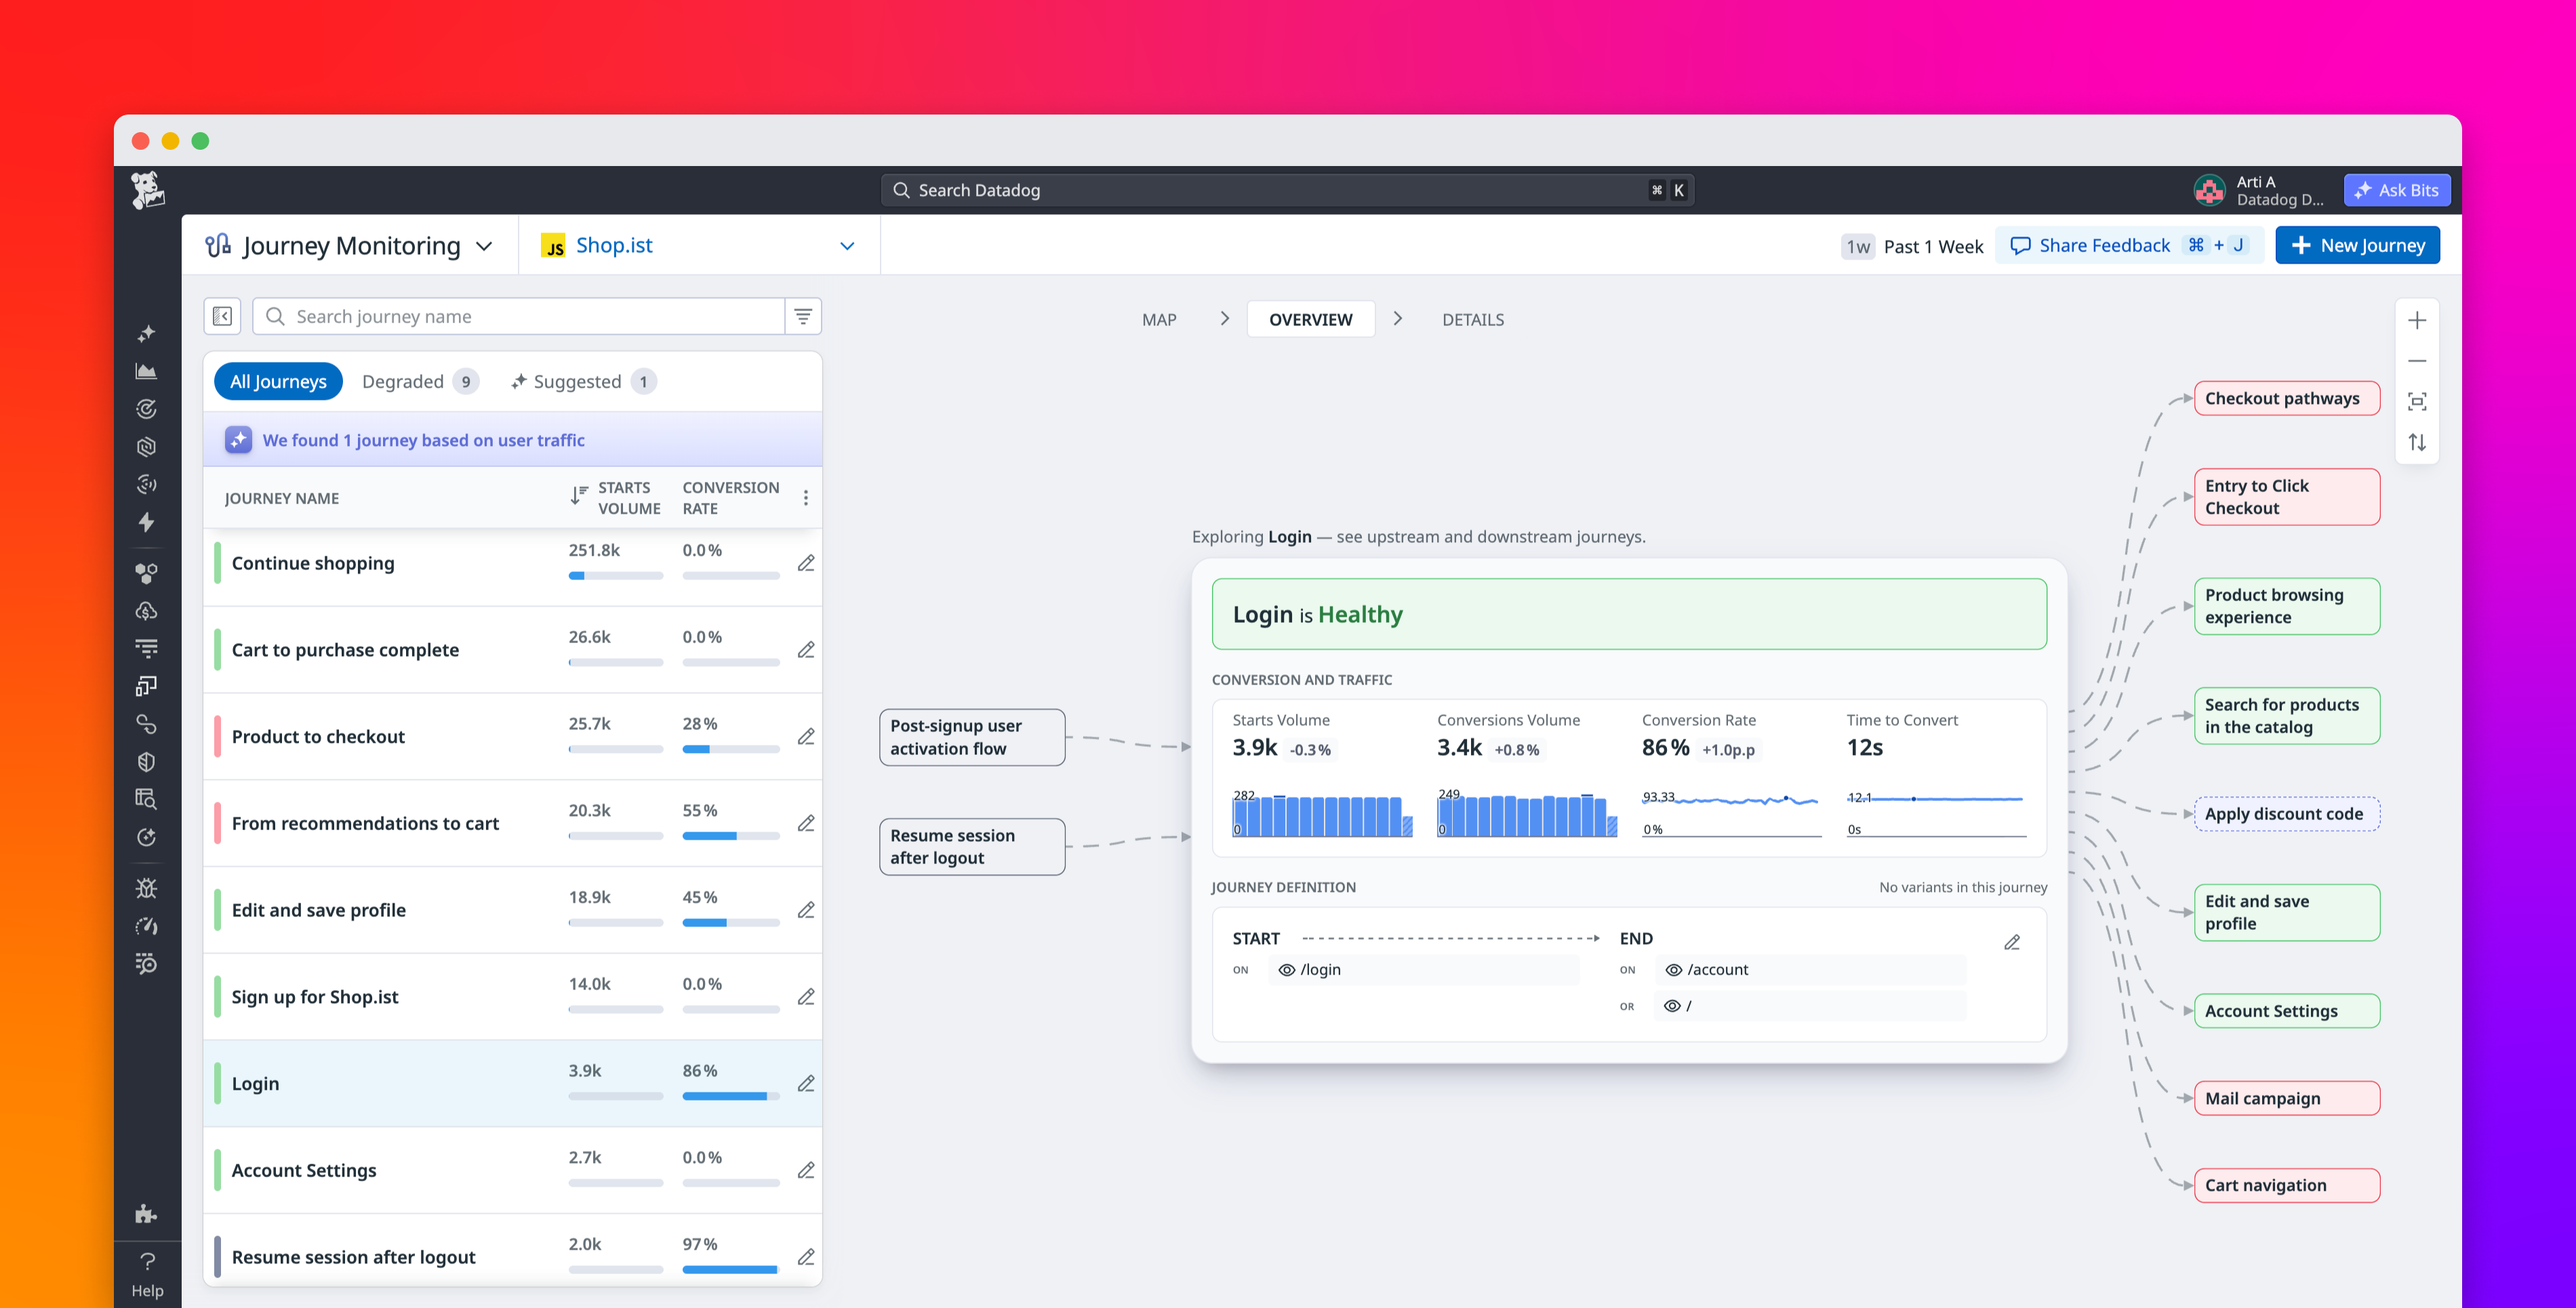The height and width of the screenshot is (1308, 2576).
Task: Toggle map orientation up-down arrows icon
Action: tap(2417, 442)
